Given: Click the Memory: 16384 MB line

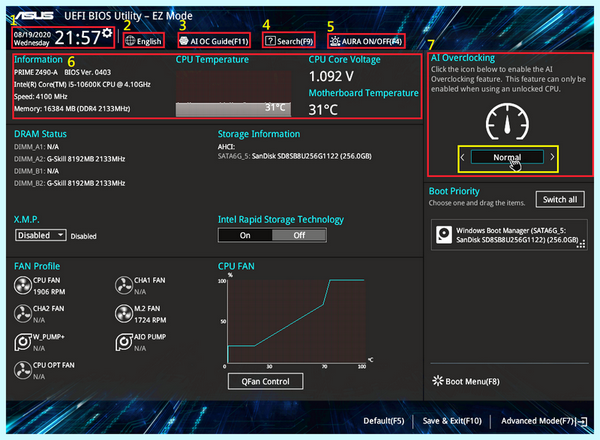Looking at the screenshot, I should 72,109.
